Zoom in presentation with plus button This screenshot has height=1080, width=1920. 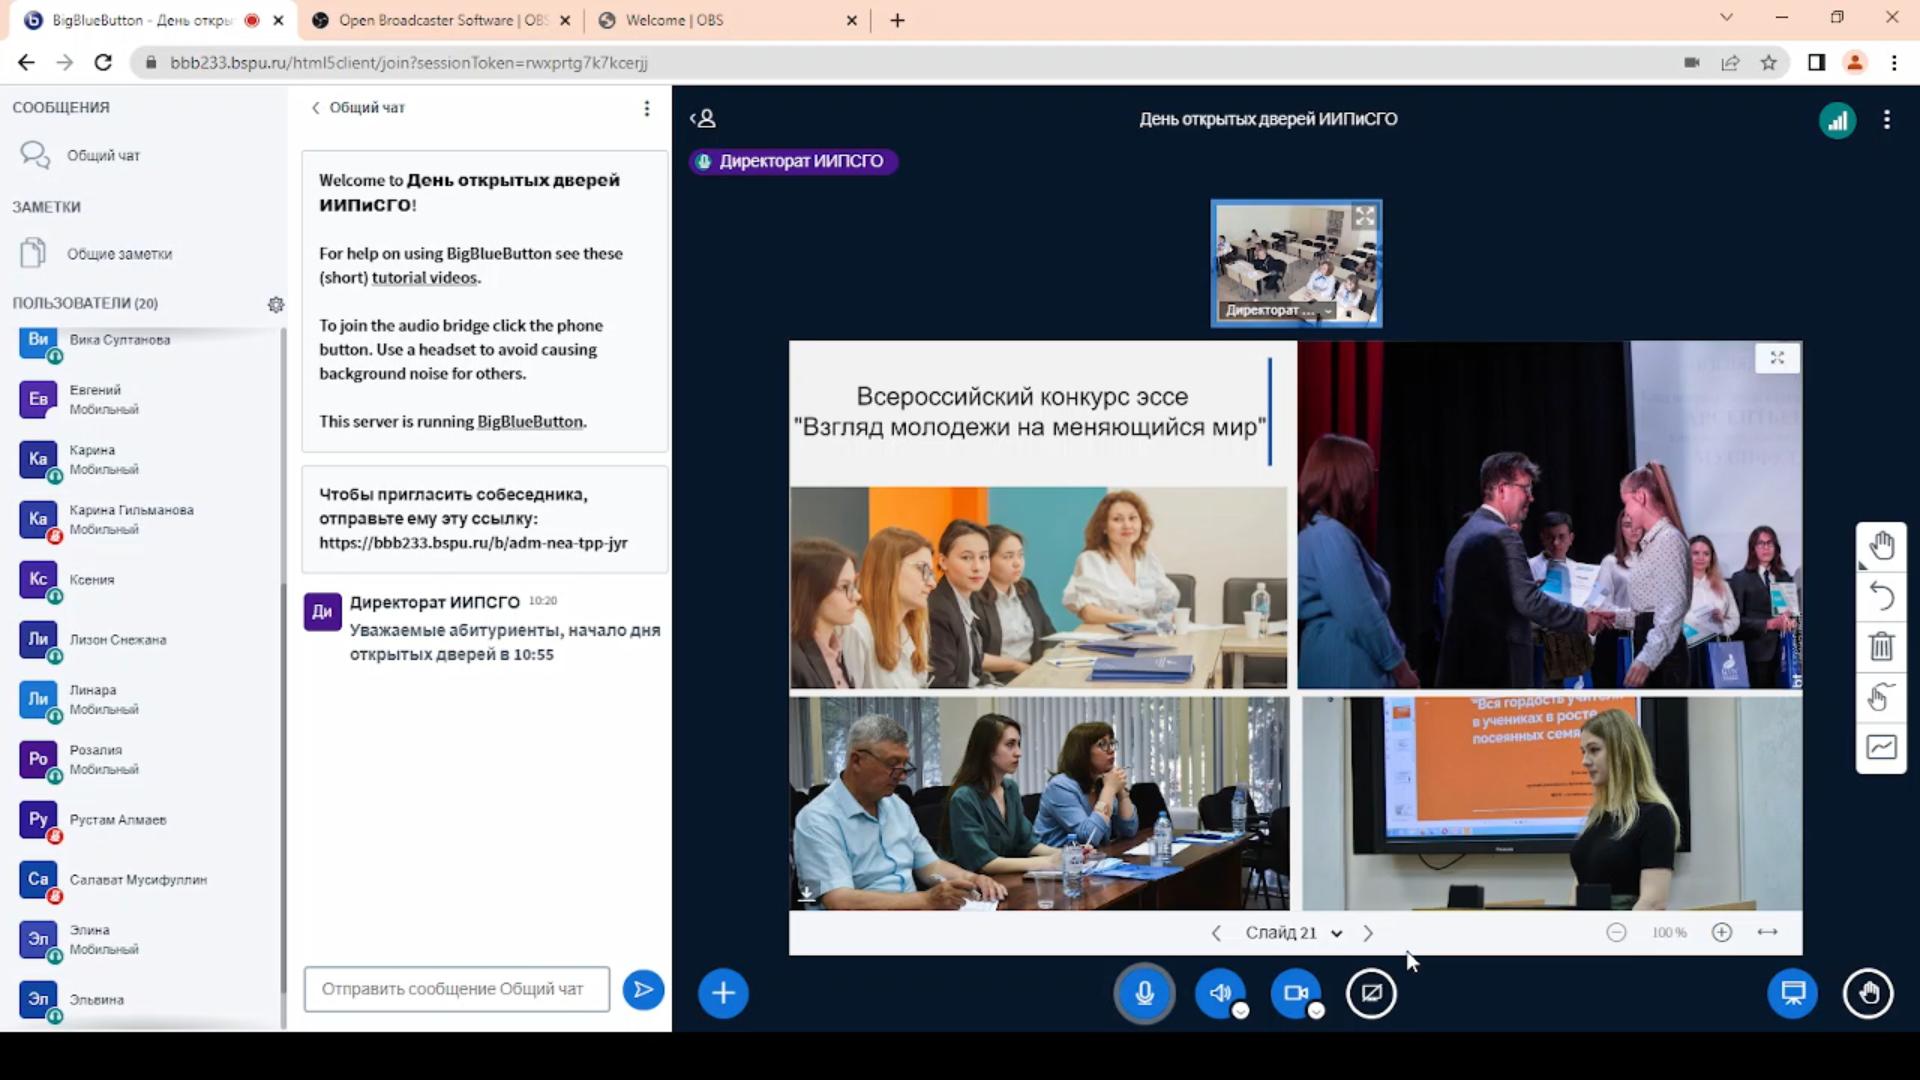1721,932
